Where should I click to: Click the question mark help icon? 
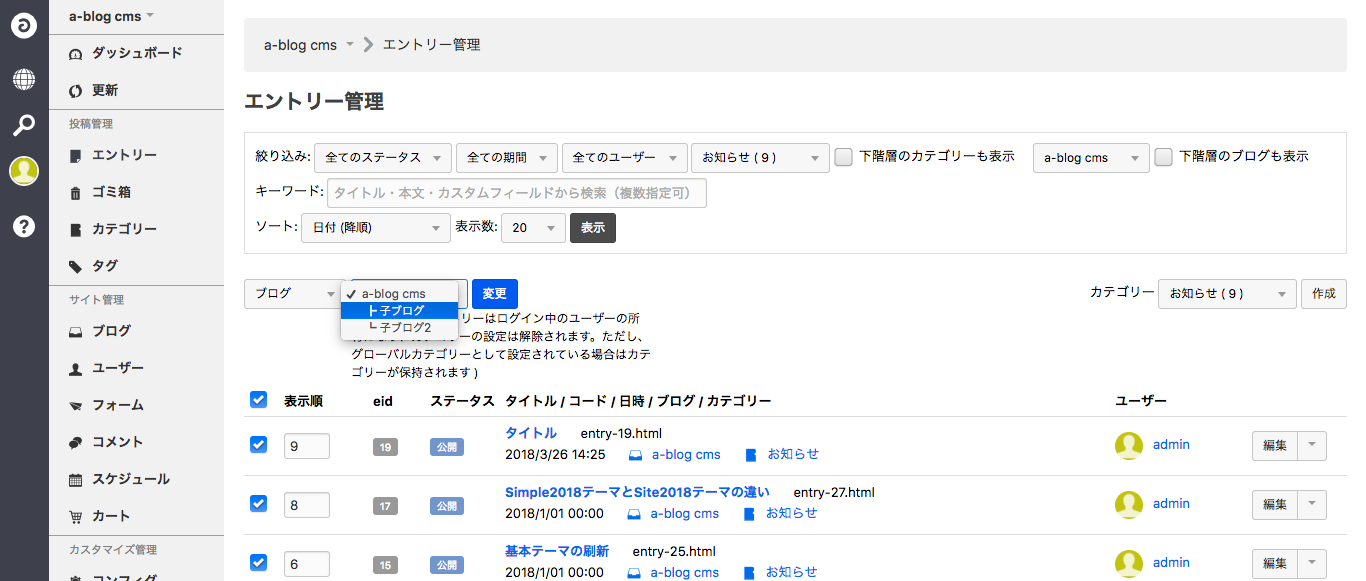coord(24,226)
